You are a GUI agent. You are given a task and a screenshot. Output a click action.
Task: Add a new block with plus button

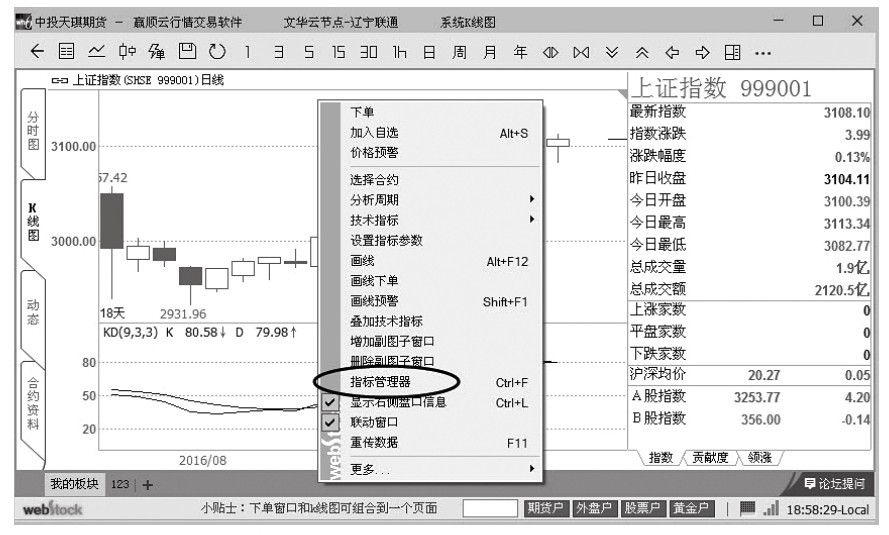(x=148, y=485)
